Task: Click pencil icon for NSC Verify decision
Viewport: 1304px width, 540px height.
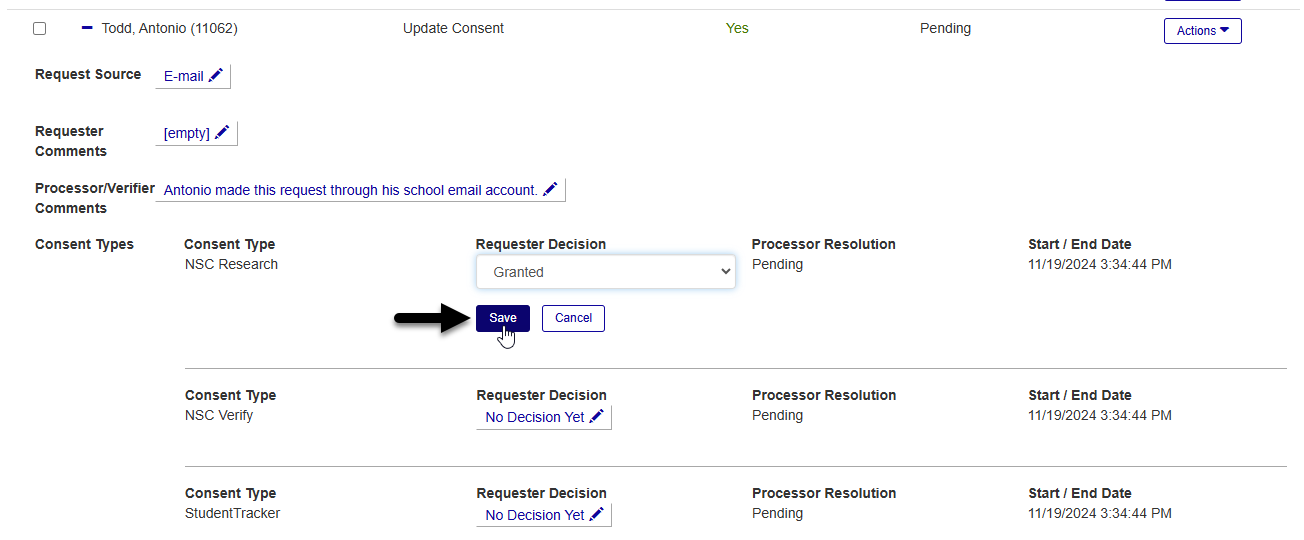Action: [597, 417]
